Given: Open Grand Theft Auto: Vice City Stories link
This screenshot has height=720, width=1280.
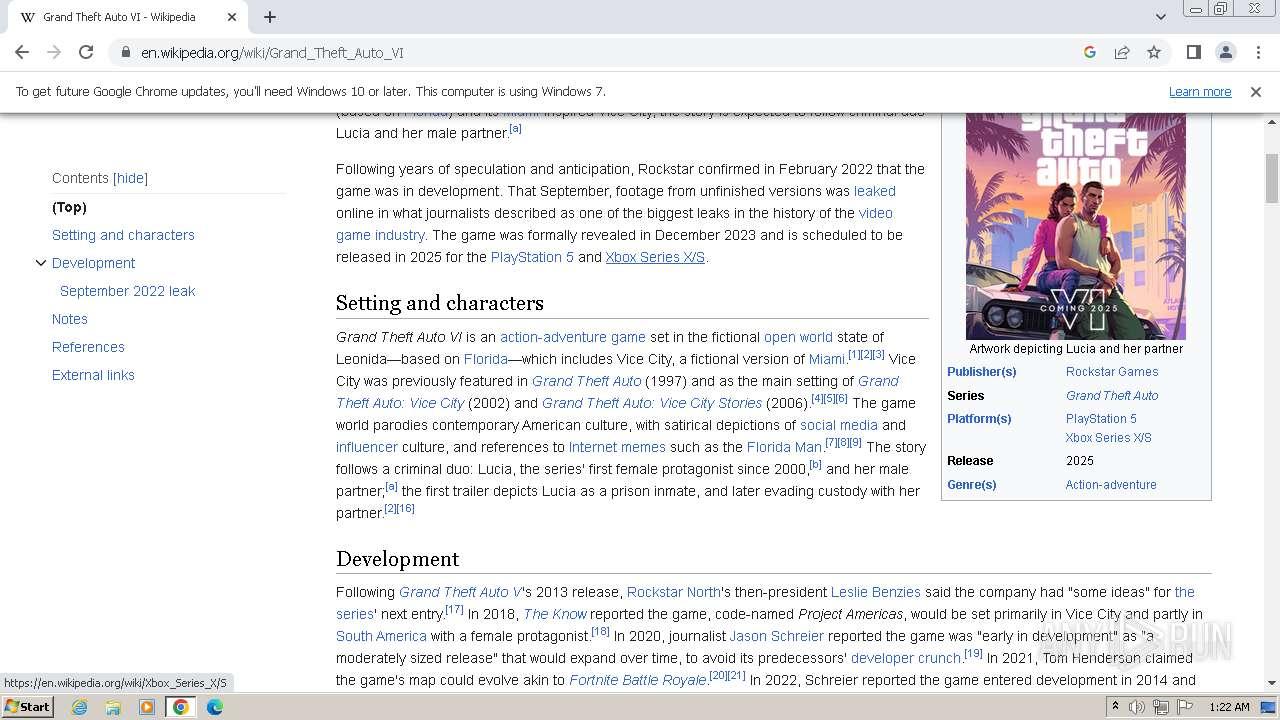Looking at the screenshot, I should (652, 403).
